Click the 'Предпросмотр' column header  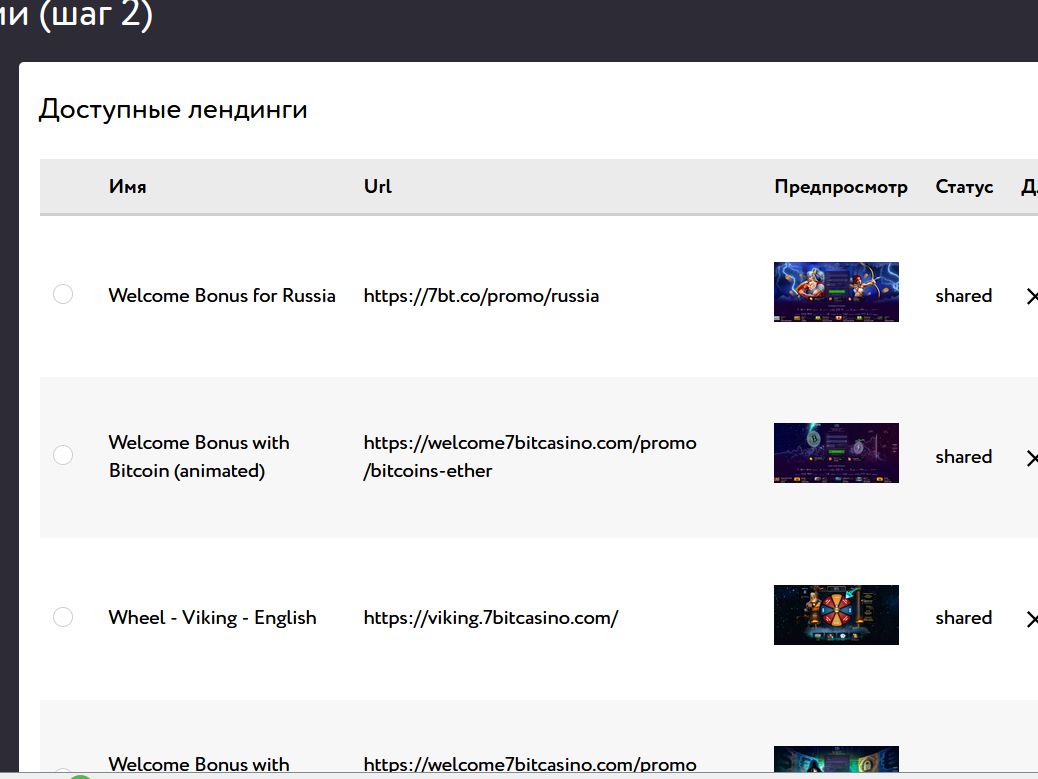pos(841,187)
